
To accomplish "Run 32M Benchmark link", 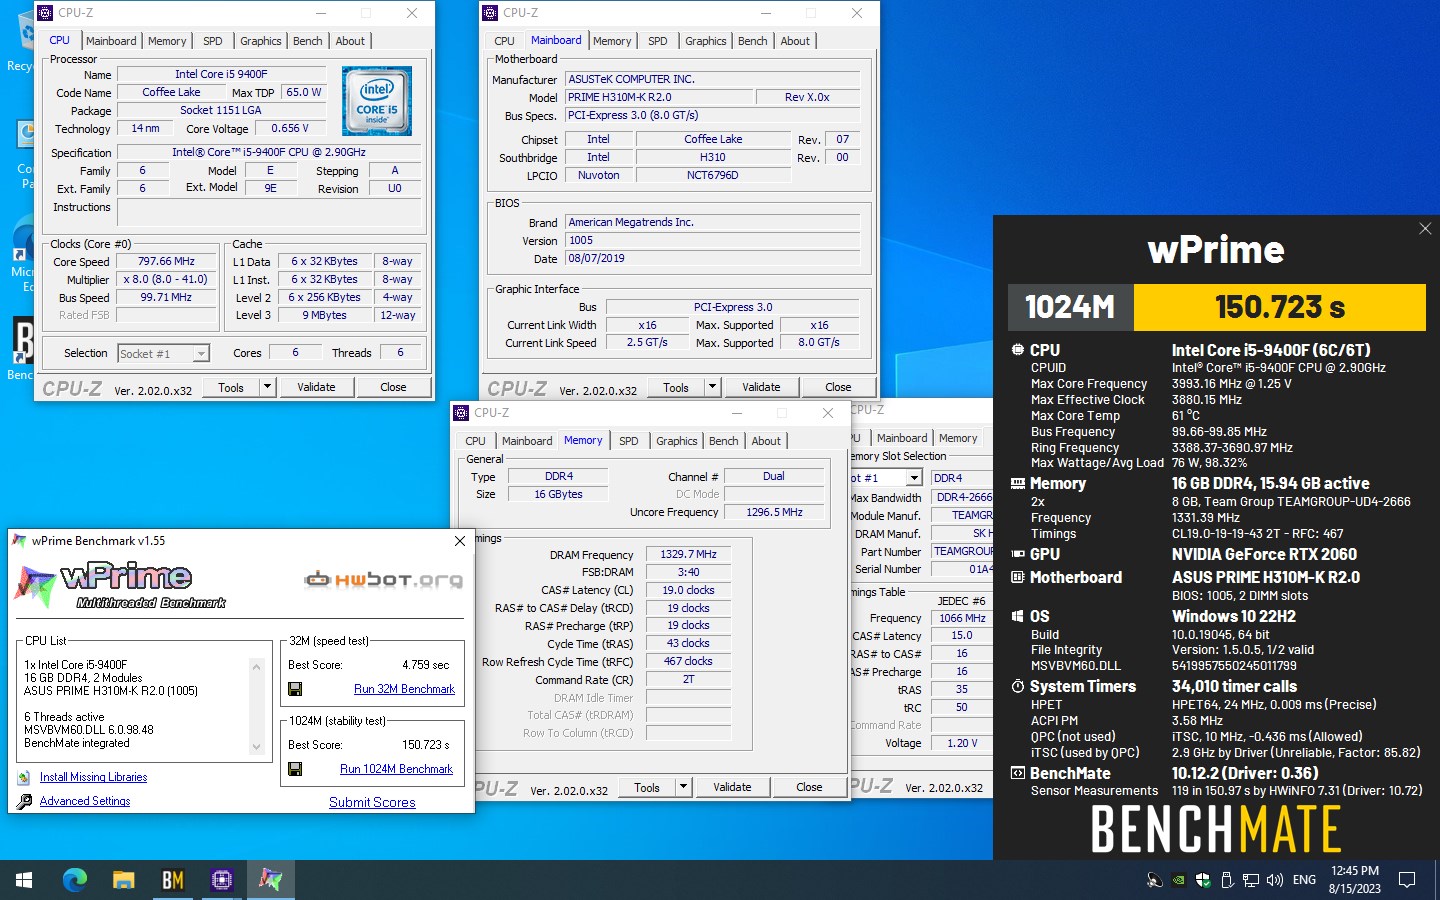I will pyautogui.click(x=404, y=689).
